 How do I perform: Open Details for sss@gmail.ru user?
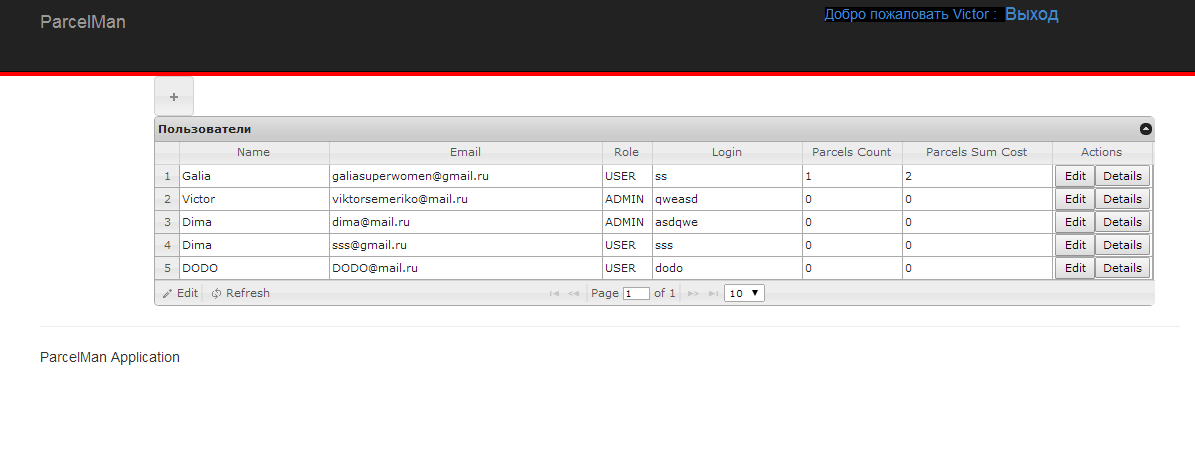point(1123,245)
